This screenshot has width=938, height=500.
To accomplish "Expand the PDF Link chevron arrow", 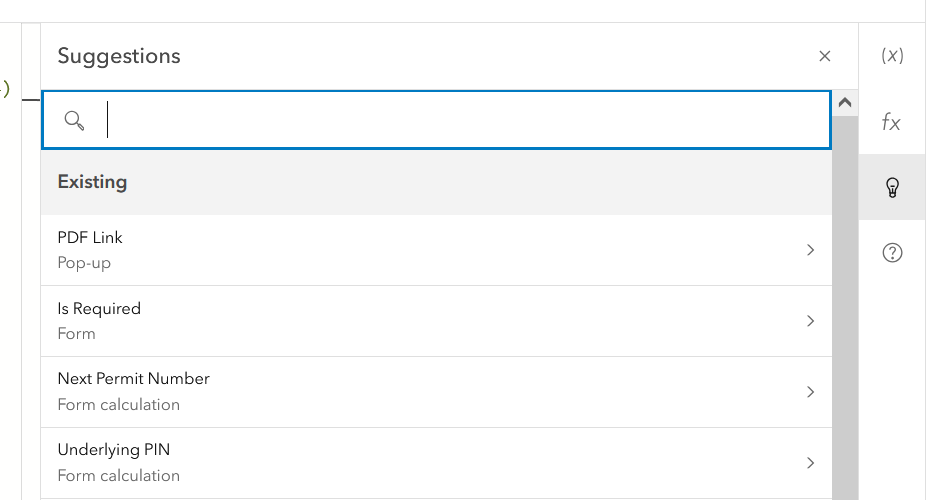I will [810, 250].
